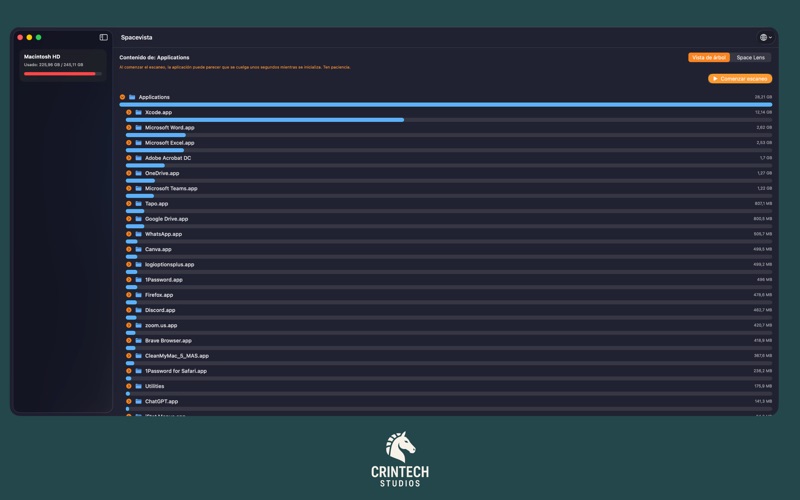Toggle the sidebar panel icon
Image resolution: width=800 pixels, height=500 pixels.
pyautogui.click(x=104, y=37)
